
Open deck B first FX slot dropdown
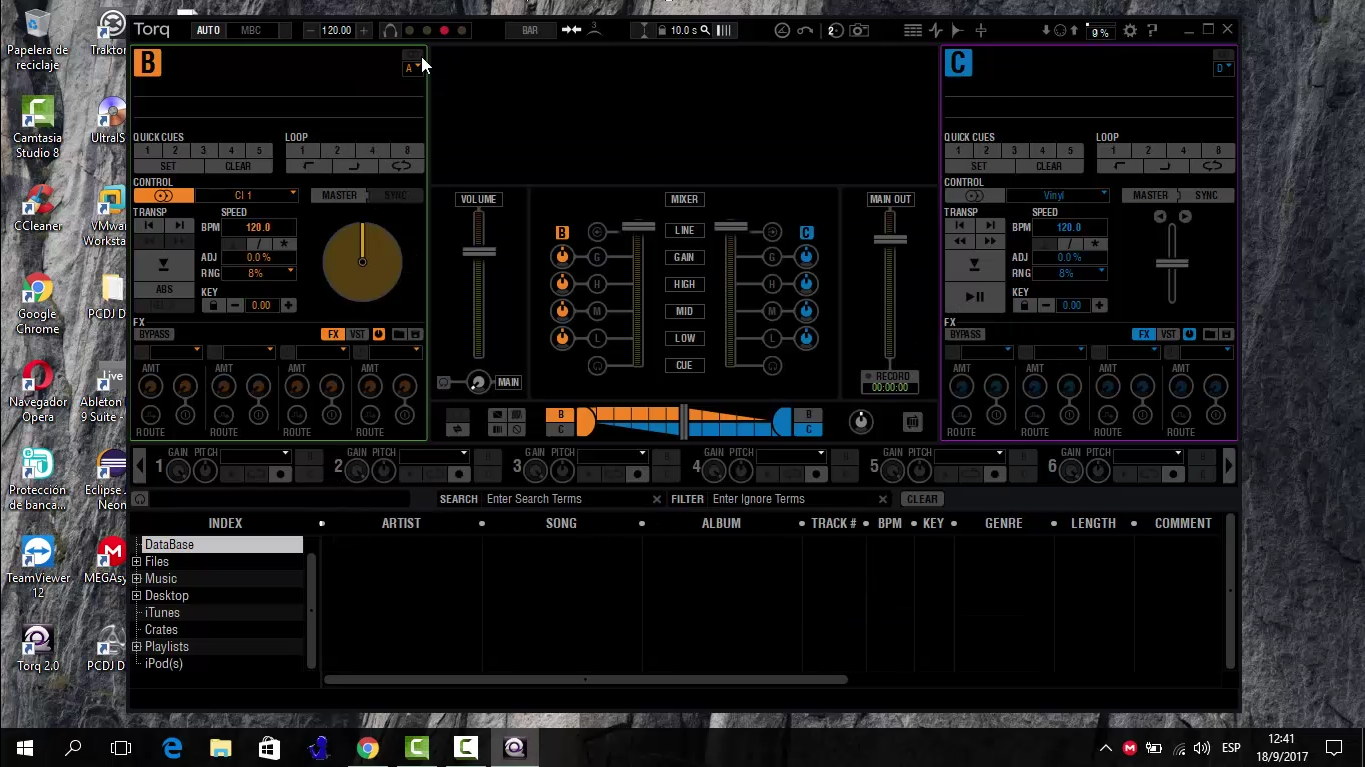pos(176,352)
